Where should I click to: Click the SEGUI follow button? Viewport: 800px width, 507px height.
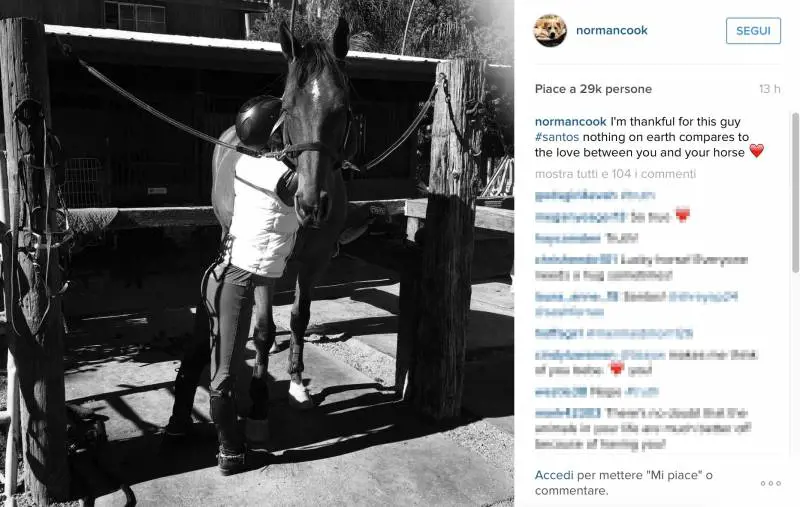(753, 31)
